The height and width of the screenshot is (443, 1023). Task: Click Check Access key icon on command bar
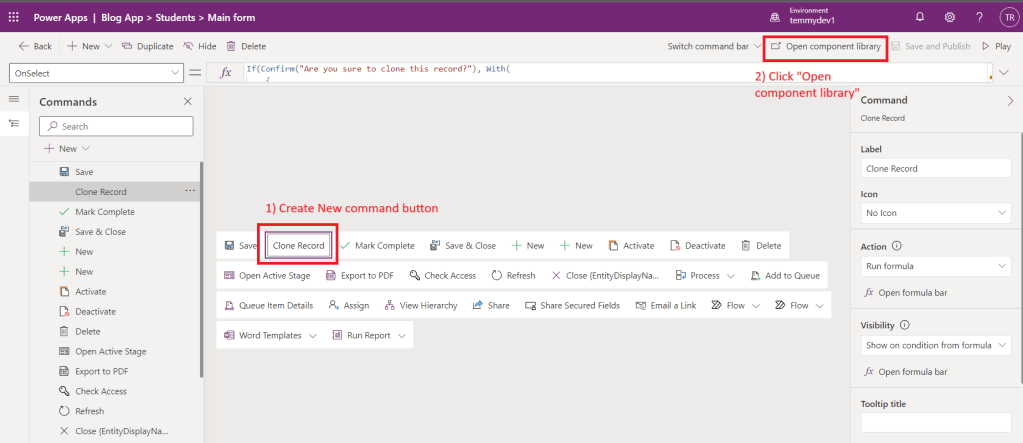[x=414, y=275]
